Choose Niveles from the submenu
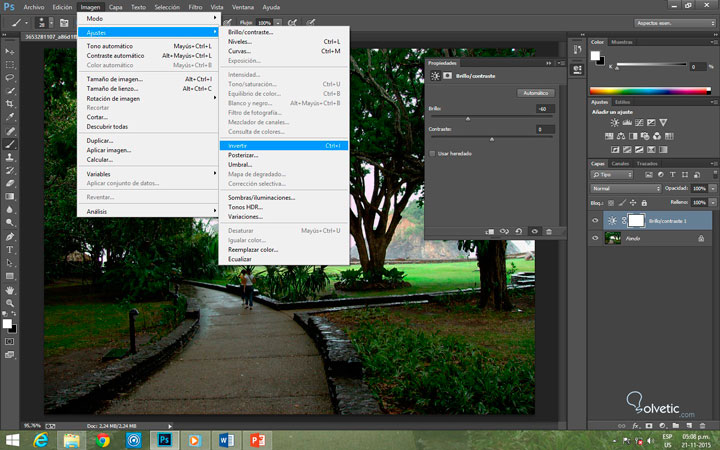 (x=284, y=41)
